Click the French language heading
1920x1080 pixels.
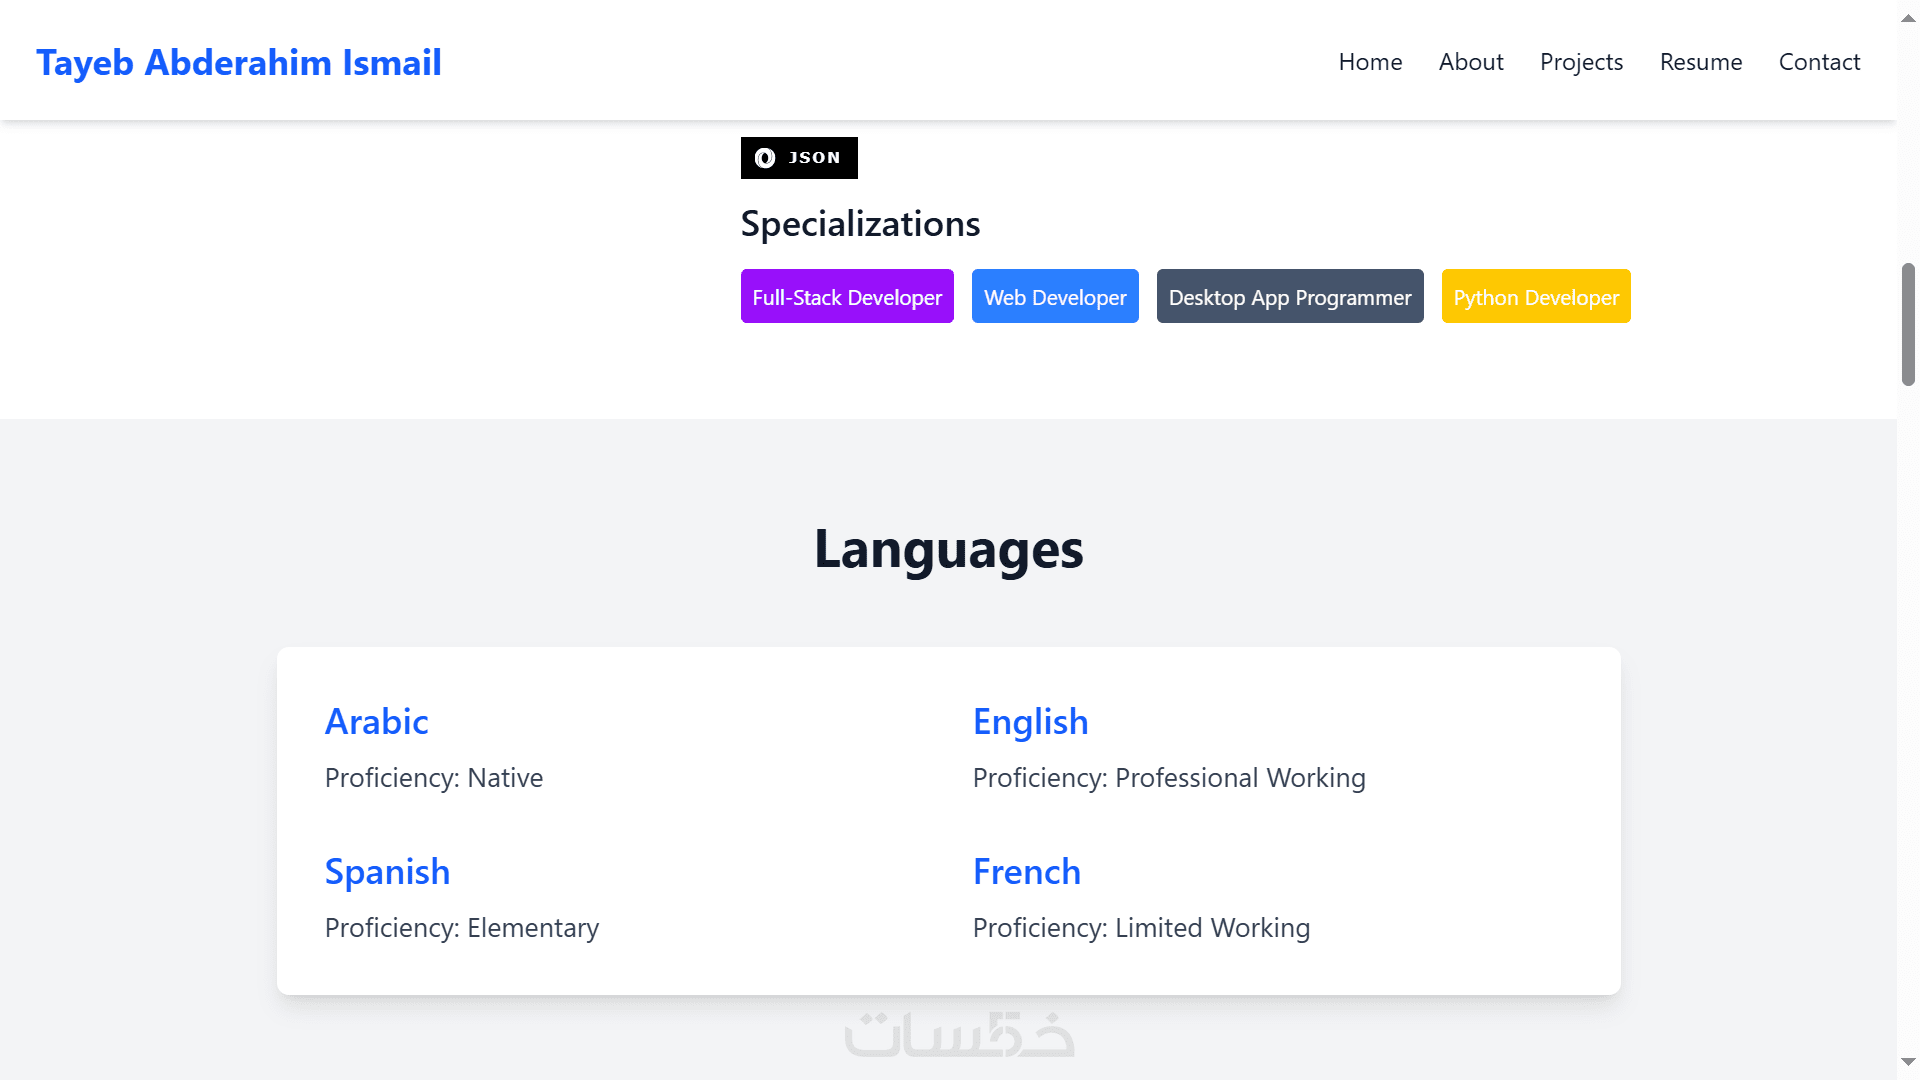click(x=1027, y=872)
